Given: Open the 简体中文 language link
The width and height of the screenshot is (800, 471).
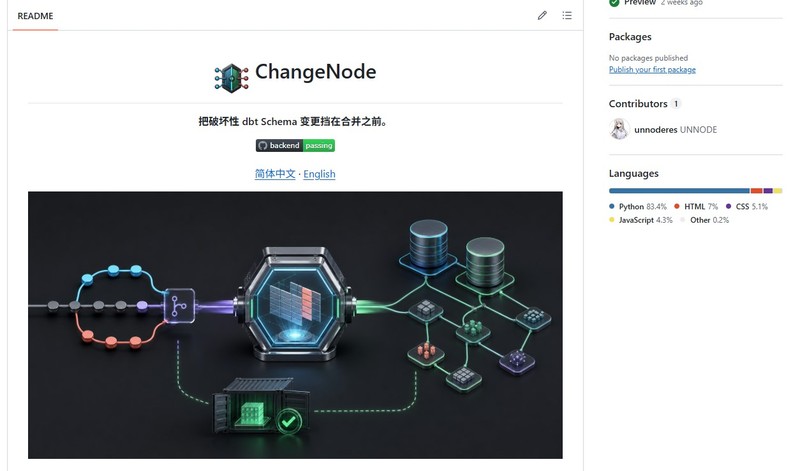Looking at the screenshot, I should click(x=275, y=174).
